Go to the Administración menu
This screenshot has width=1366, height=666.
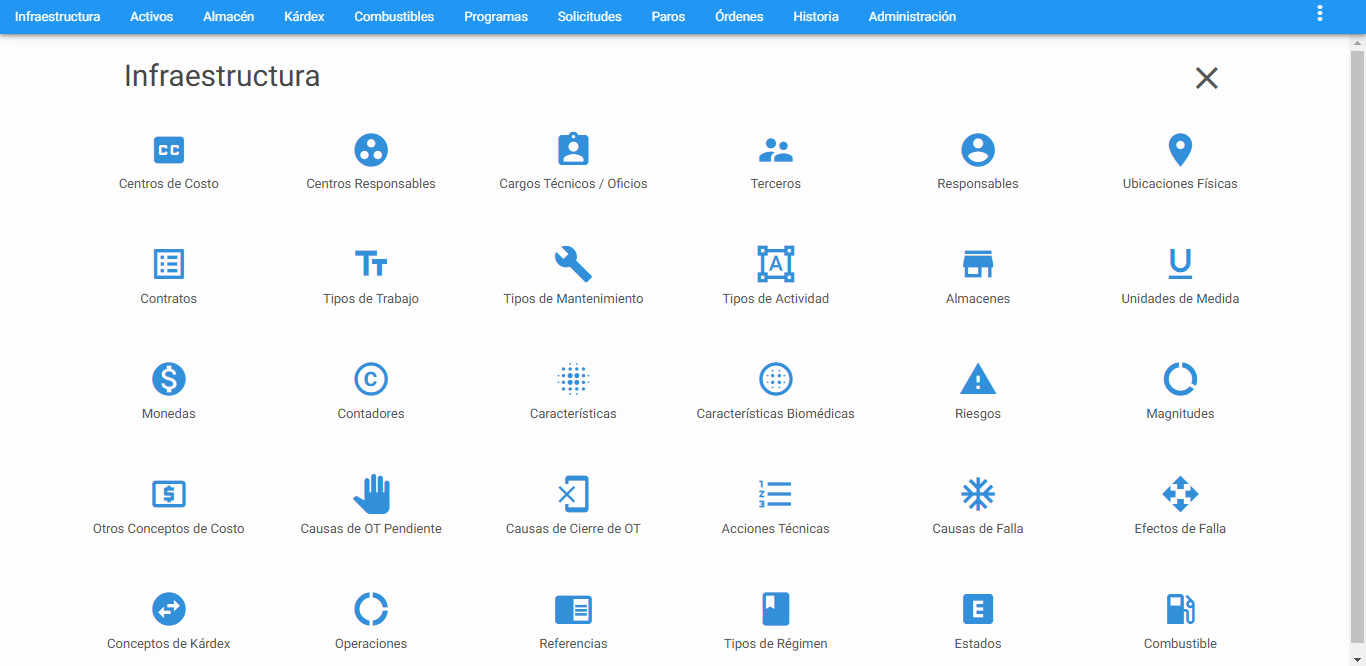pos(912,17)
